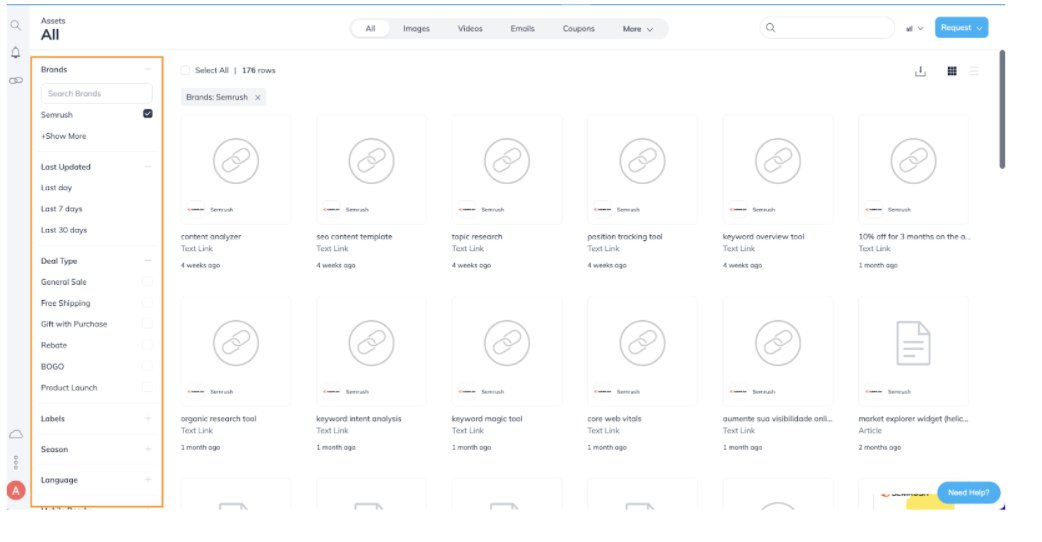The width and height of the screenshot is (1042, 542).
Task: Click +Show More brands
Action: (64, 136)
